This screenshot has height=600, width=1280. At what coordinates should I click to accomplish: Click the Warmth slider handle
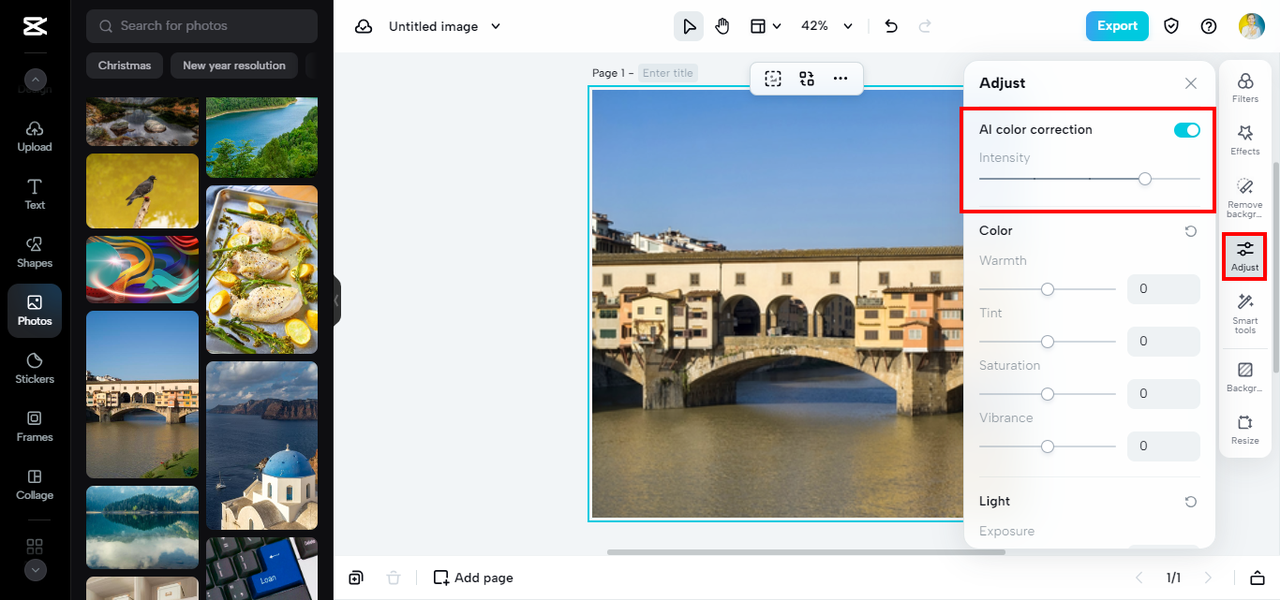click(1047, 289)
